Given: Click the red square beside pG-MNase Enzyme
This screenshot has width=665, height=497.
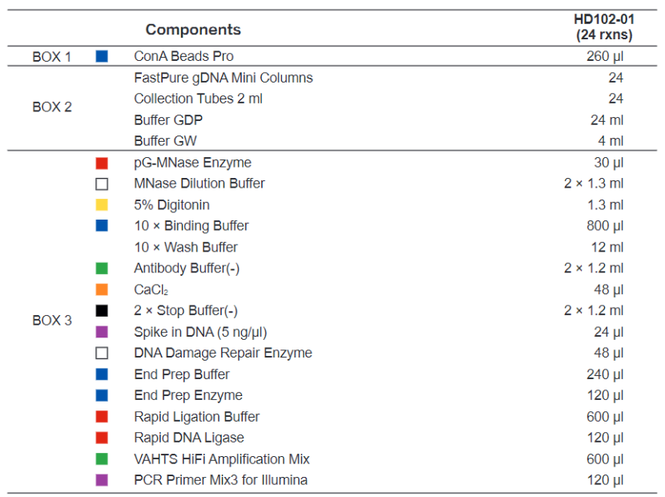Looking at the screenshot, I should pyautogui.click(x=102, y=163).
